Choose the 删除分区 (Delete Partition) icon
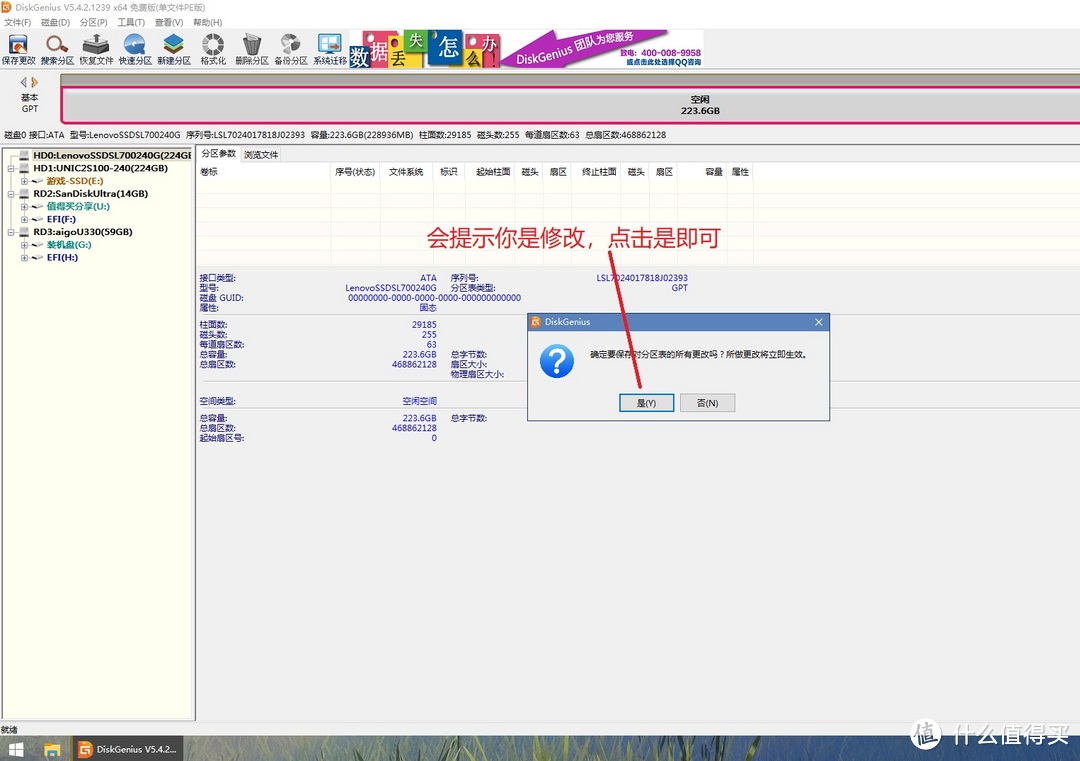The height and width of the screenshot is (761, 1080). [252, 48]
